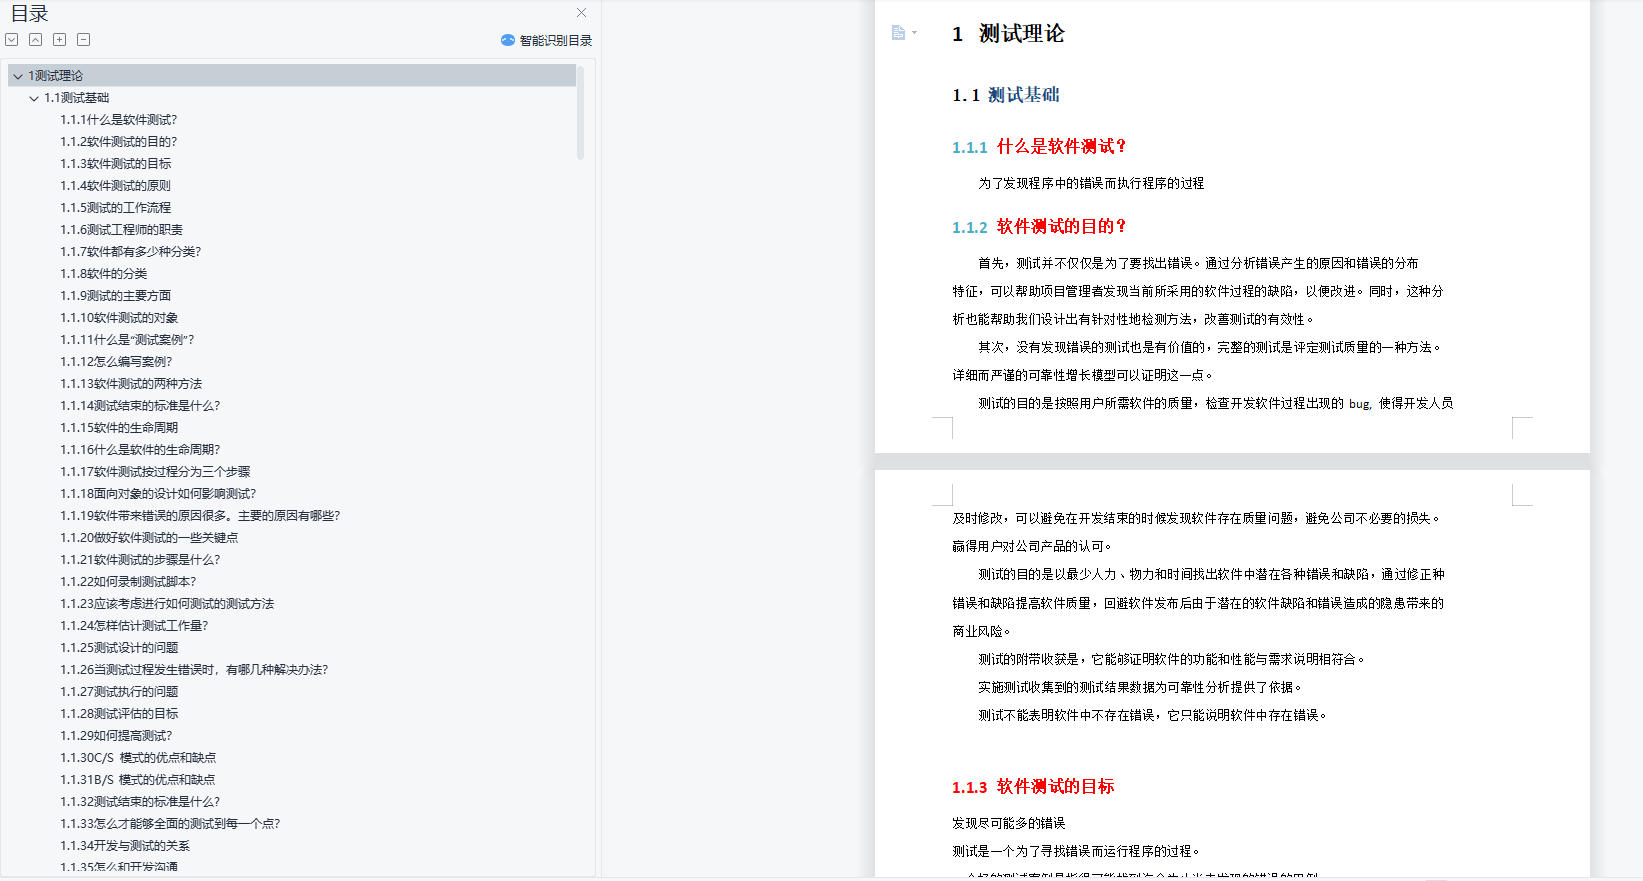
Task: Select 1.1.32测试结束的标准是什么? entry
Action: [x=140, y=802]
